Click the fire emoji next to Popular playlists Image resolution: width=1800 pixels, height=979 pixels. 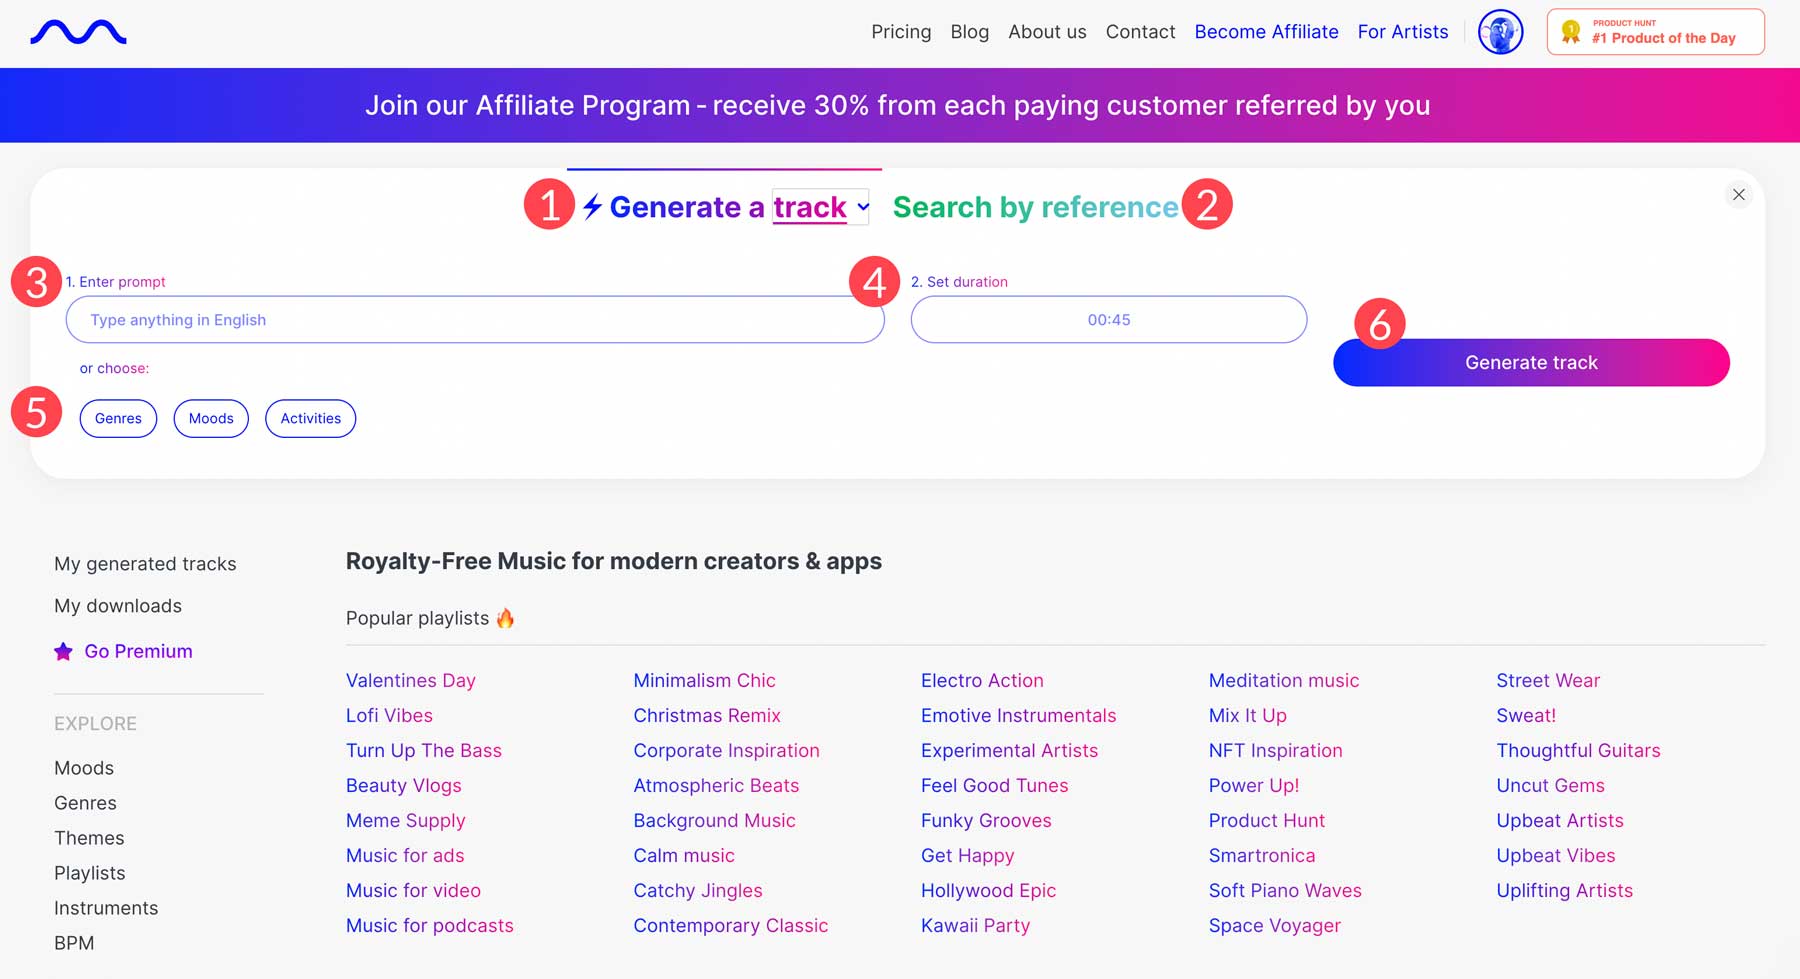click(x=504, y=618)
